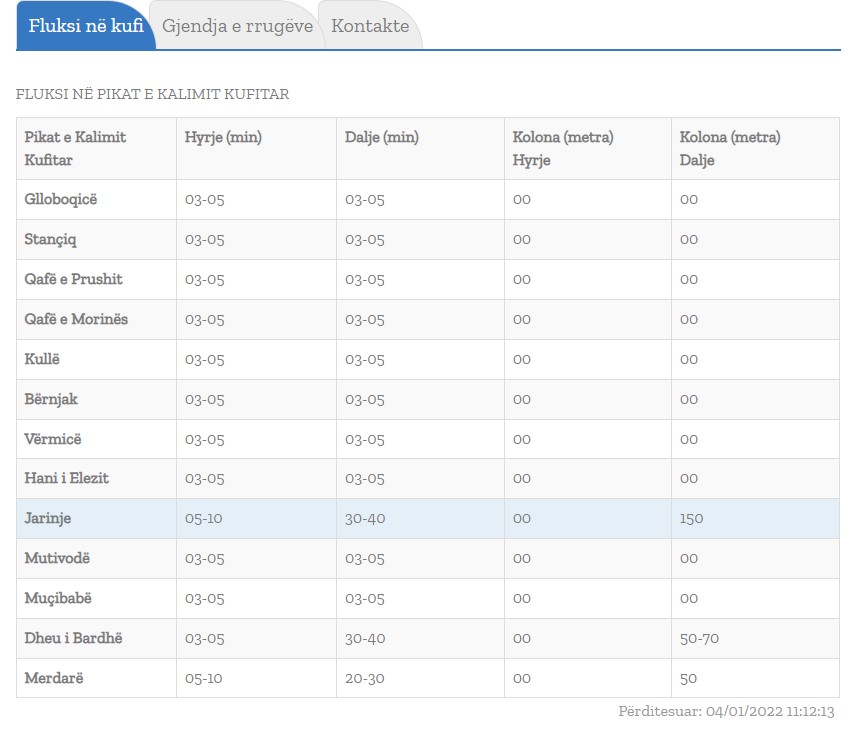Click Qafë e Prushit in the table

[x=73, y=279]
